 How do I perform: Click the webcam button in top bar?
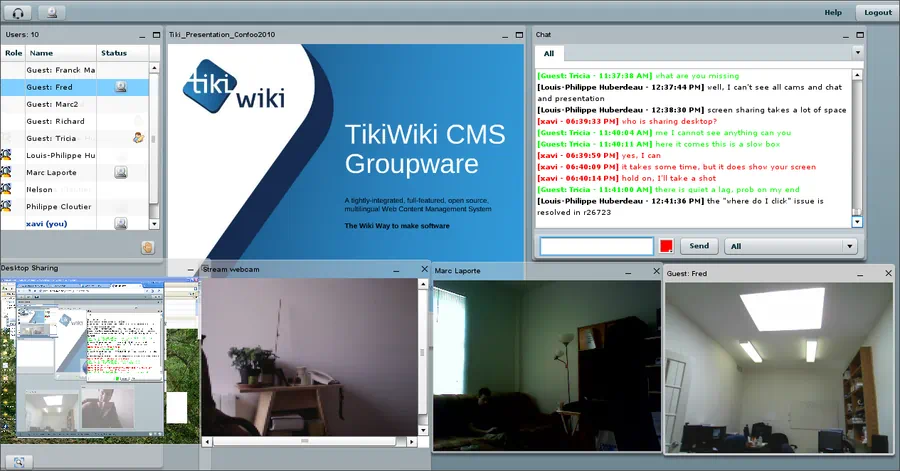tap(52, 12)
